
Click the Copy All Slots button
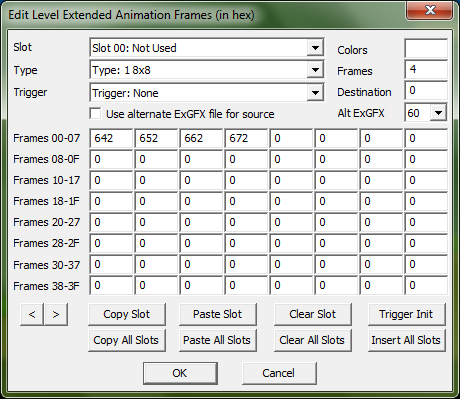pyautogui.click(x=127, y=340)
